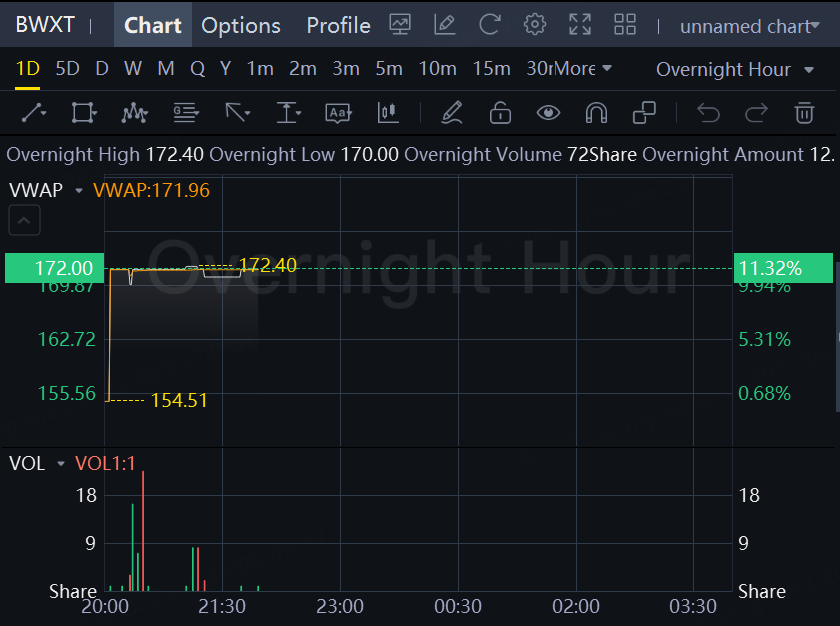Switch to the Options tab
The width and height of the screenshot is (840, 626).
tap(241, 25)
